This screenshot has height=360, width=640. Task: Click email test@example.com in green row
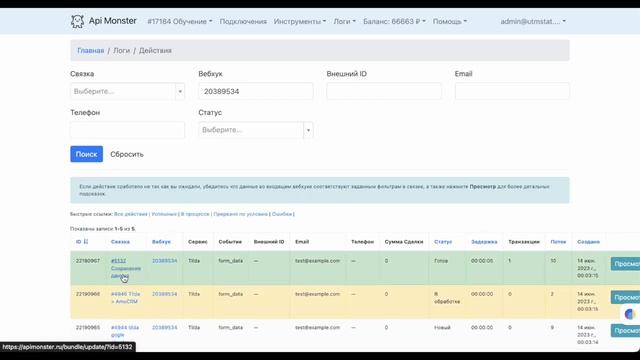coord(318,260)
